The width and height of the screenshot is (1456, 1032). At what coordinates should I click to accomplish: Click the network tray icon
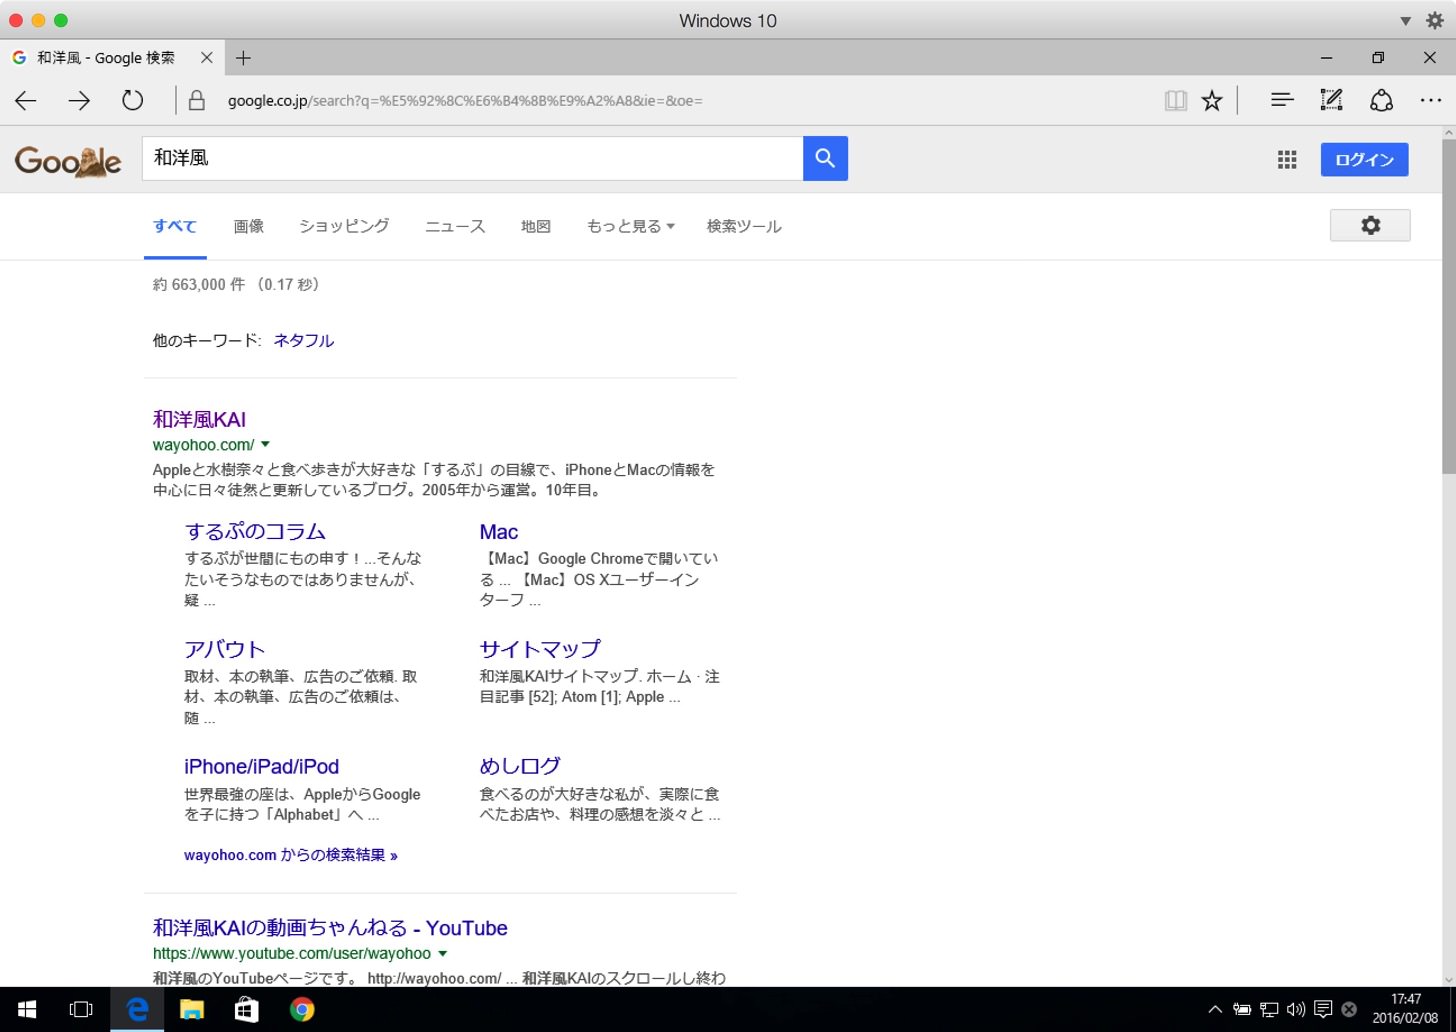[1269, 1009]
